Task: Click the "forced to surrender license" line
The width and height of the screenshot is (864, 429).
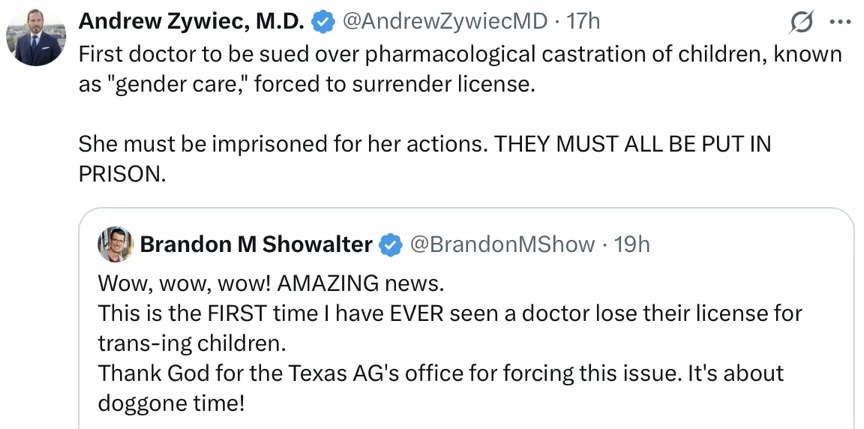Action: (307, 84)
